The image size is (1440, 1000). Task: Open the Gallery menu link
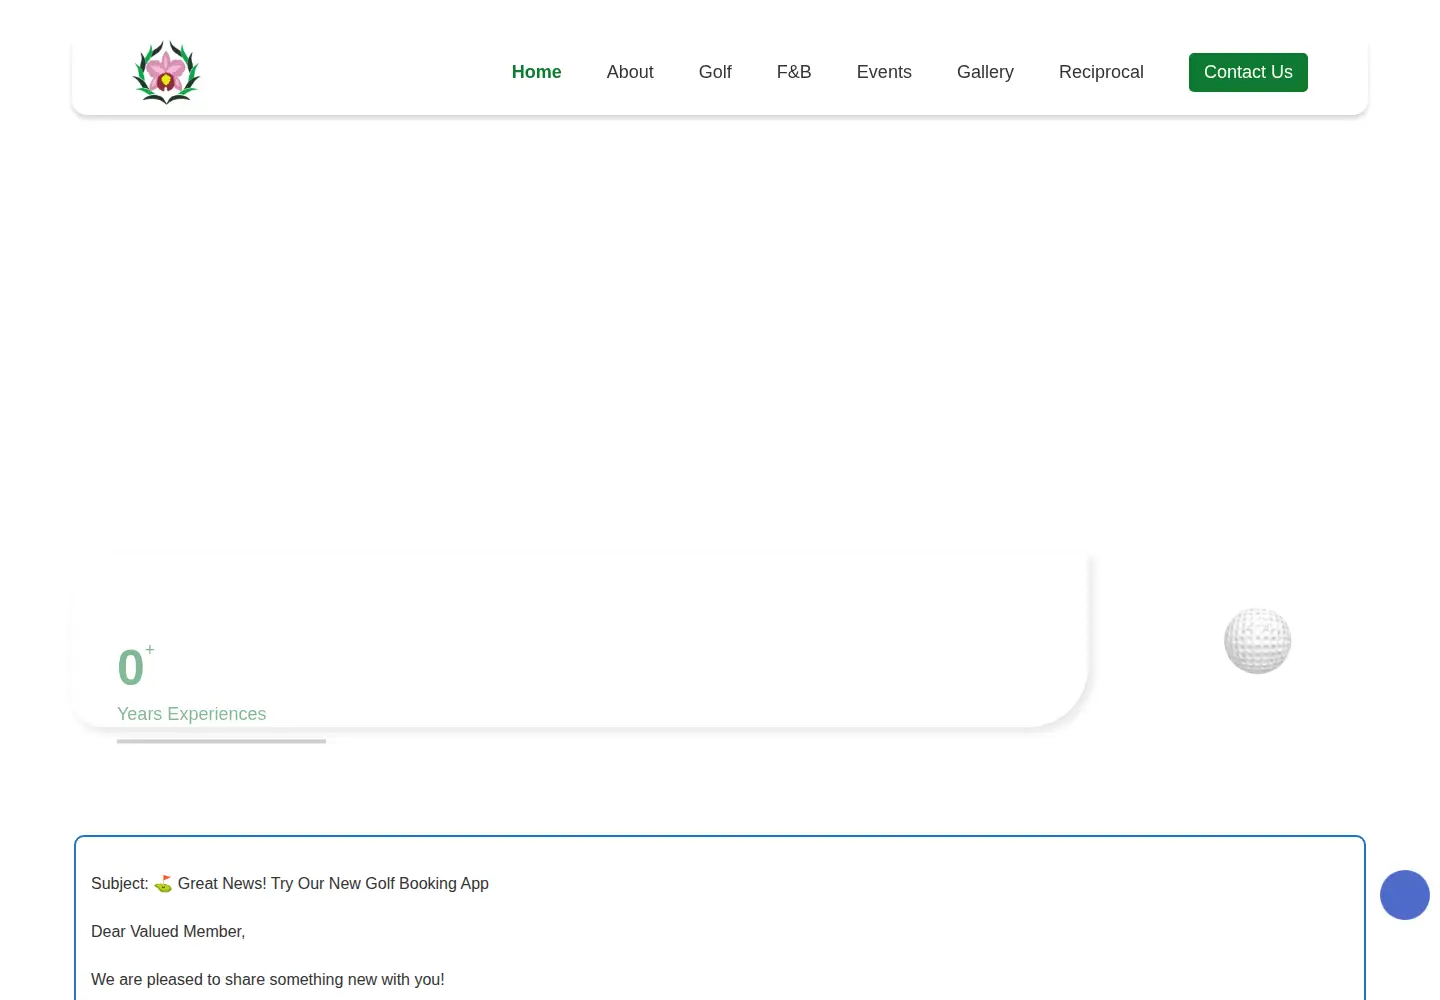coord(985,72)
